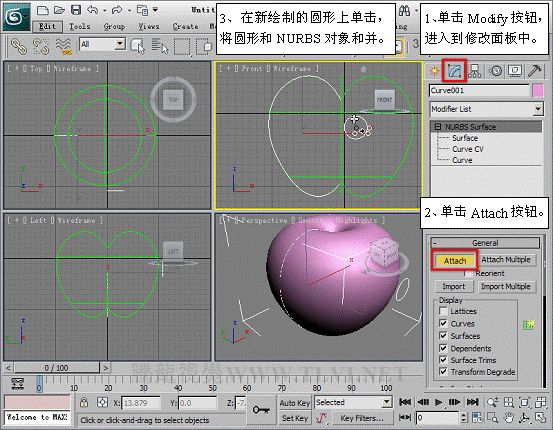The image size is (553, 430).
Task: Open the Create panel sun icon
Action: click(x=434, y=71)
